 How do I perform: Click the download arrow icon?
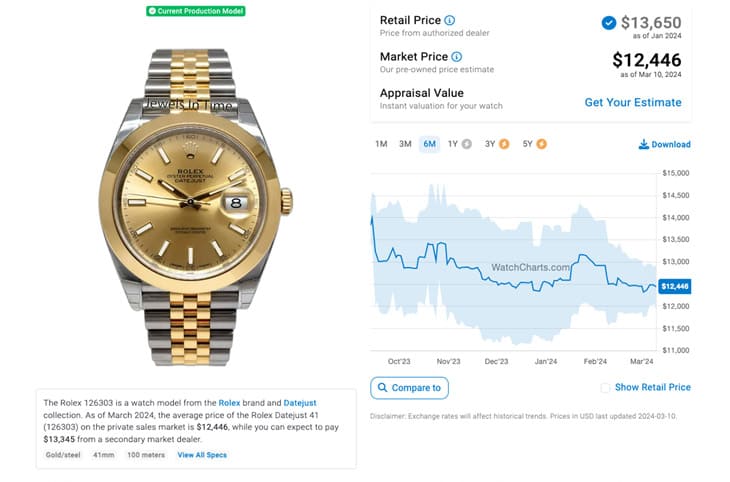643,144
